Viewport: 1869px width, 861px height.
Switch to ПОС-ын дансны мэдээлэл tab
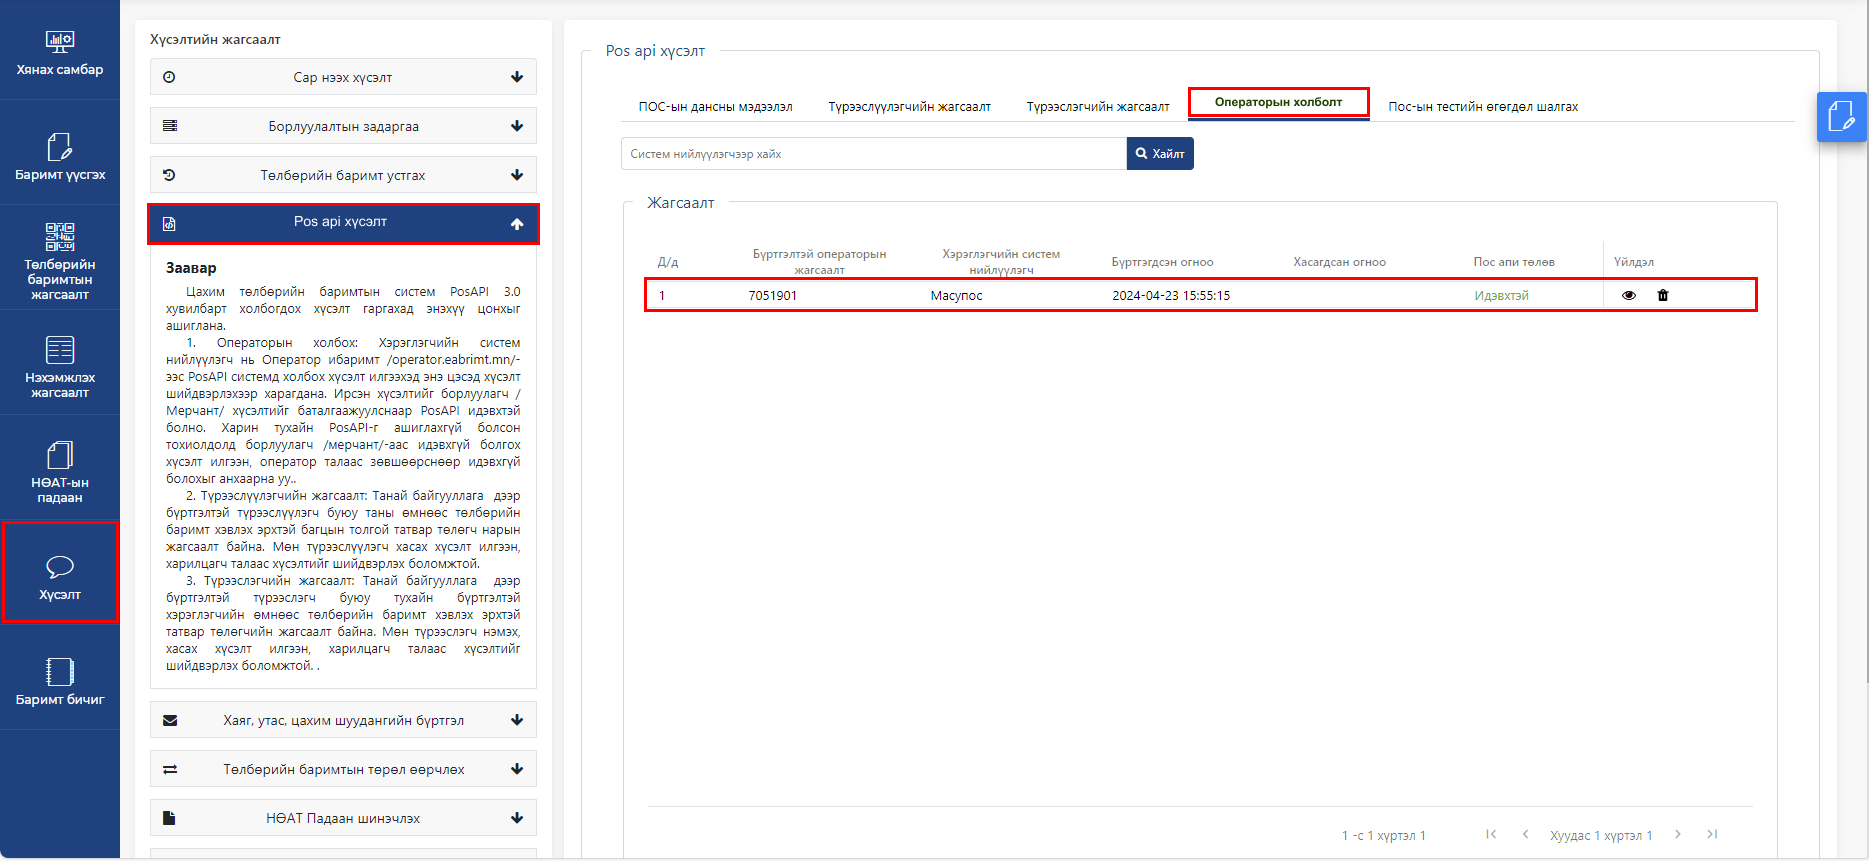point(715,107)
